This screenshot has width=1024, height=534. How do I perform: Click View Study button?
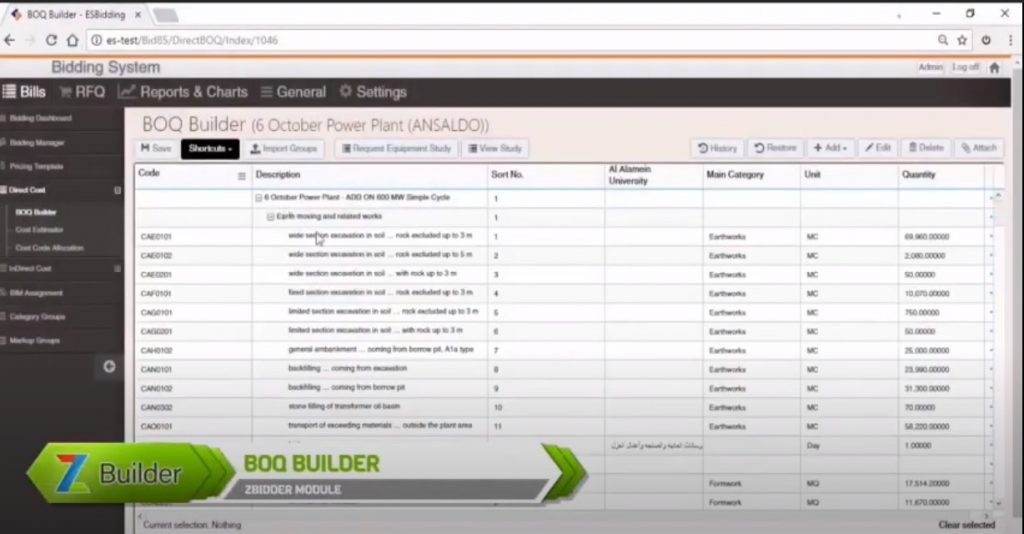click(x=495, y=148)
